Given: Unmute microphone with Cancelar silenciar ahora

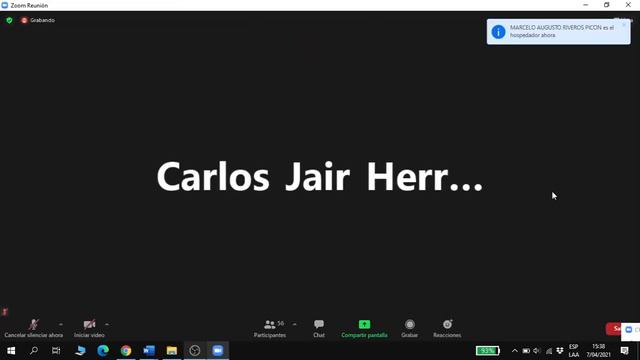Looking at the screenshot, I should (33, 329).
